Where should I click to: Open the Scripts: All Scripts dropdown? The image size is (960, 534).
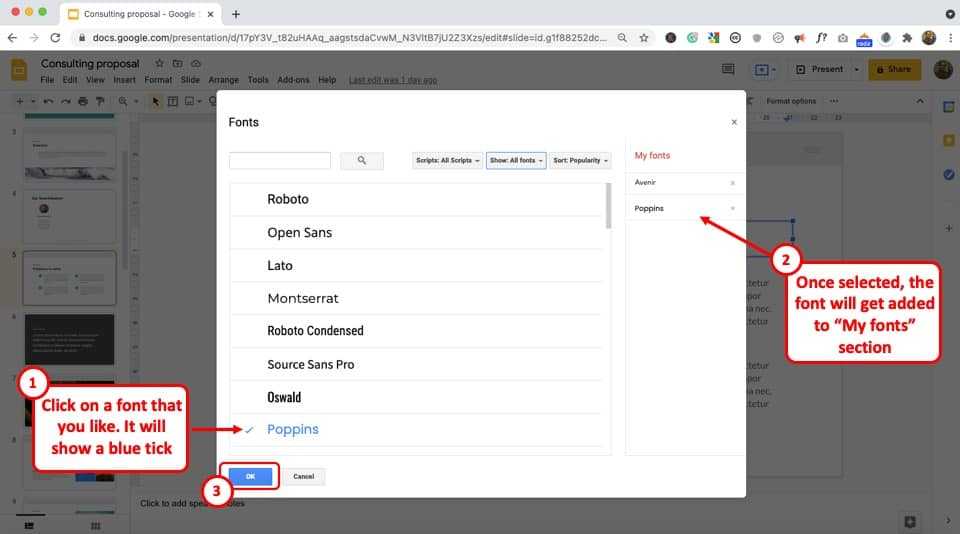(x=447, y=160)
